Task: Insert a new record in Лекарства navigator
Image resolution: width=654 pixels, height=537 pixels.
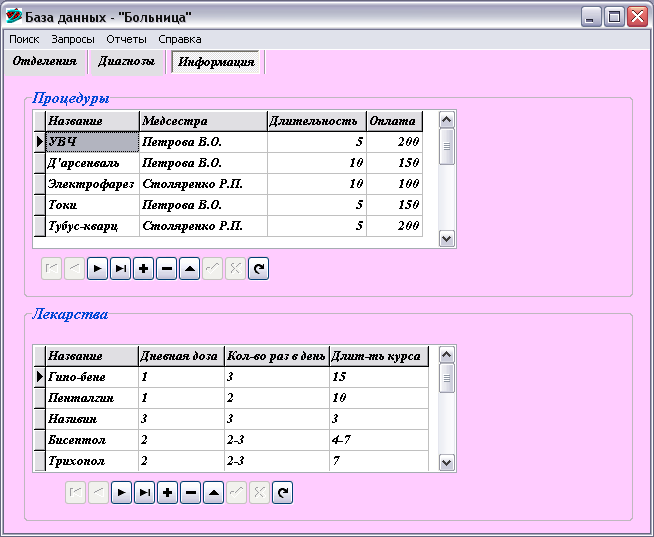Action: tap(167, 492)
